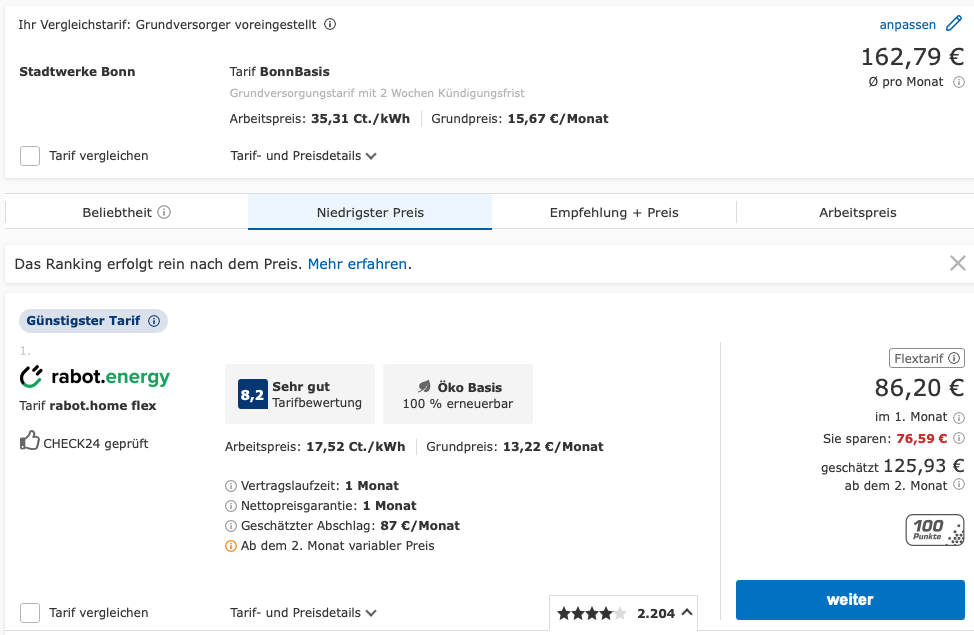Open info icon on Beliebtheit tab
The width and height of the screenshot is (974, 635).
164,212
